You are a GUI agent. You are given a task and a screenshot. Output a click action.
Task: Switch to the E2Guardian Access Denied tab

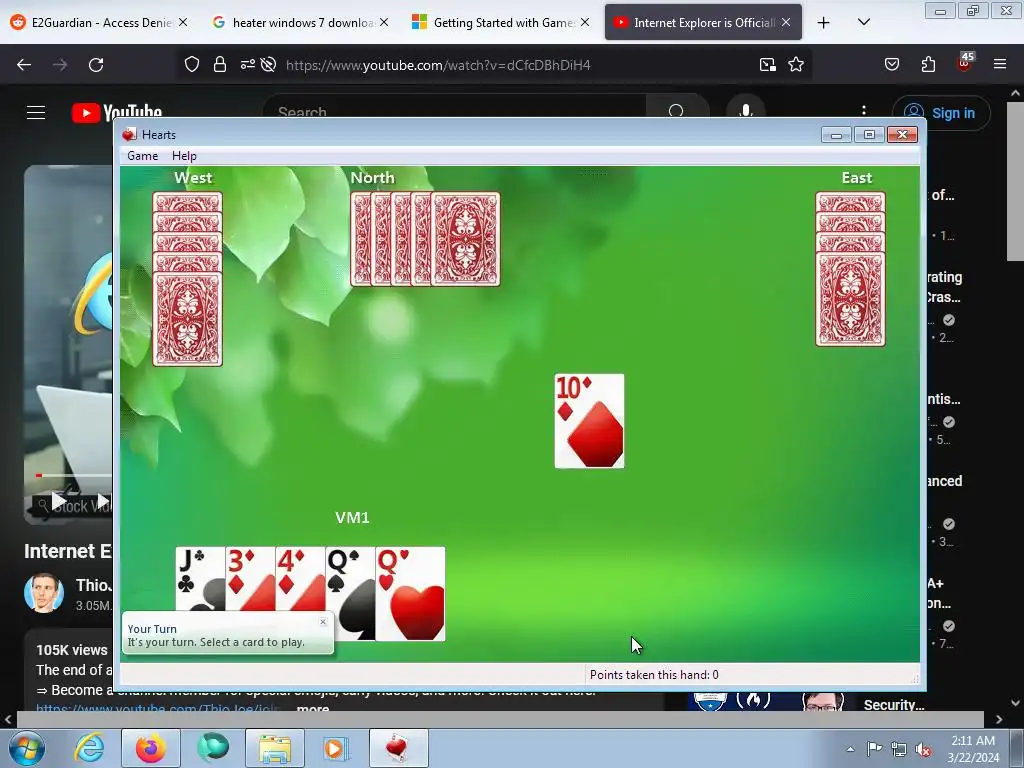coord(99,22)
